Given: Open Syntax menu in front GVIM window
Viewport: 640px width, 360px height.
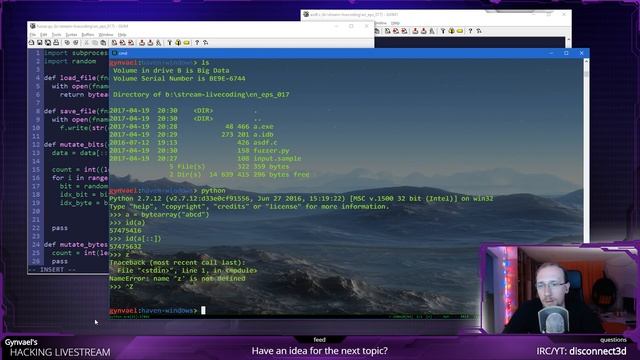Looking at the screenshot, I should point(71,35).
